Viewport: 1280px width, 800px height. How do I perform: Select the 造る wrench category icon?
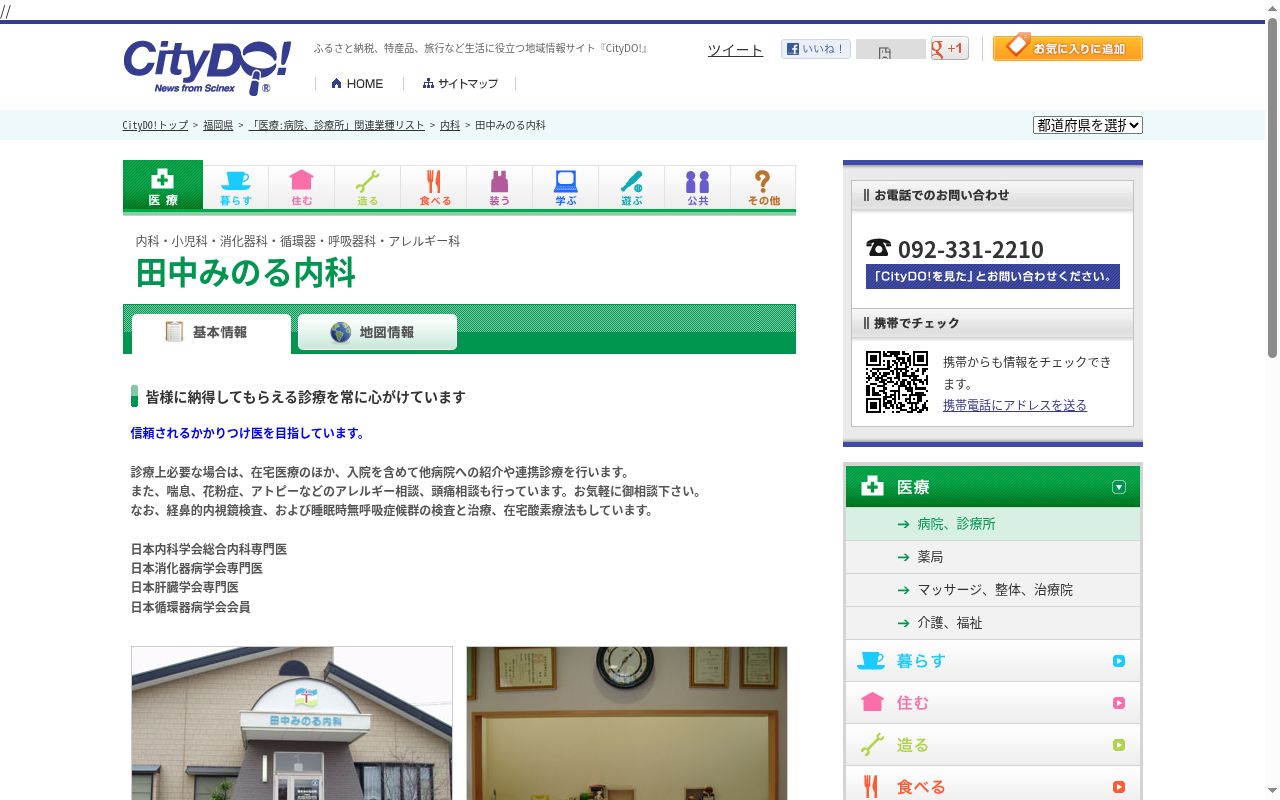[x=368, y=188]
